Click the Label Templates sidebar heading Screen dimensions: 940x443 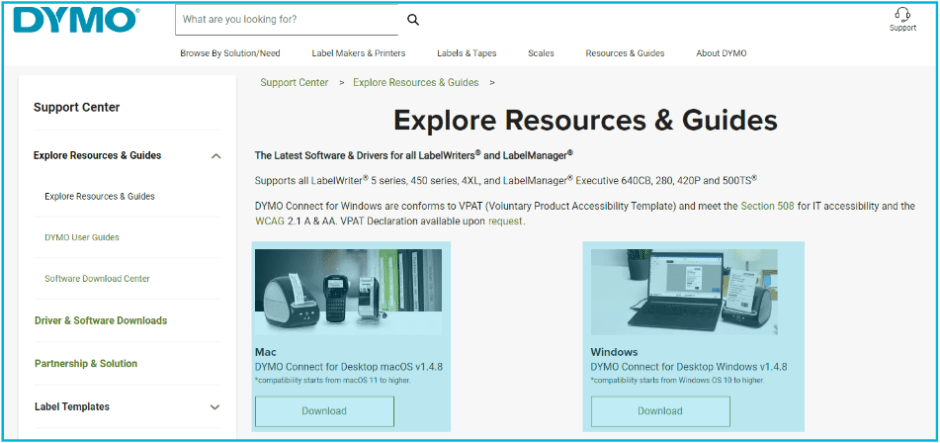(72, 407)
